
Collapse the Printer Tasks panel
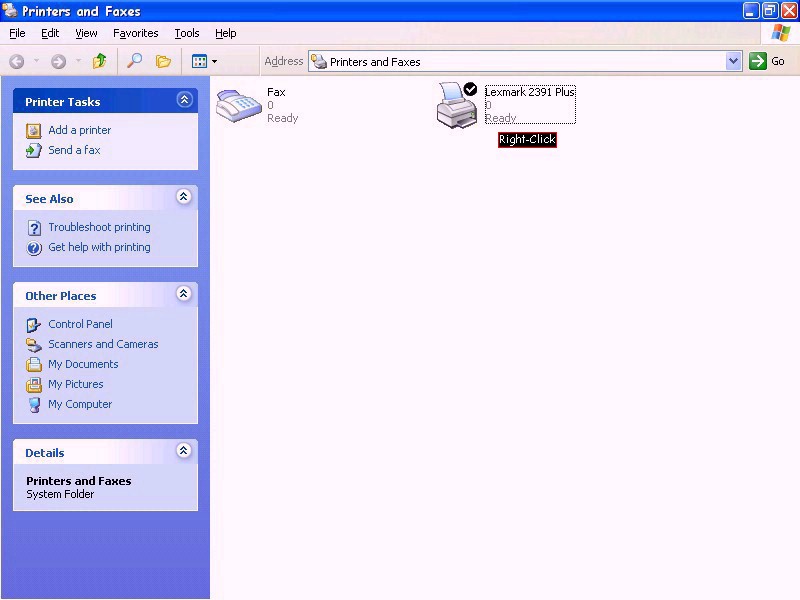pos(184,99)
